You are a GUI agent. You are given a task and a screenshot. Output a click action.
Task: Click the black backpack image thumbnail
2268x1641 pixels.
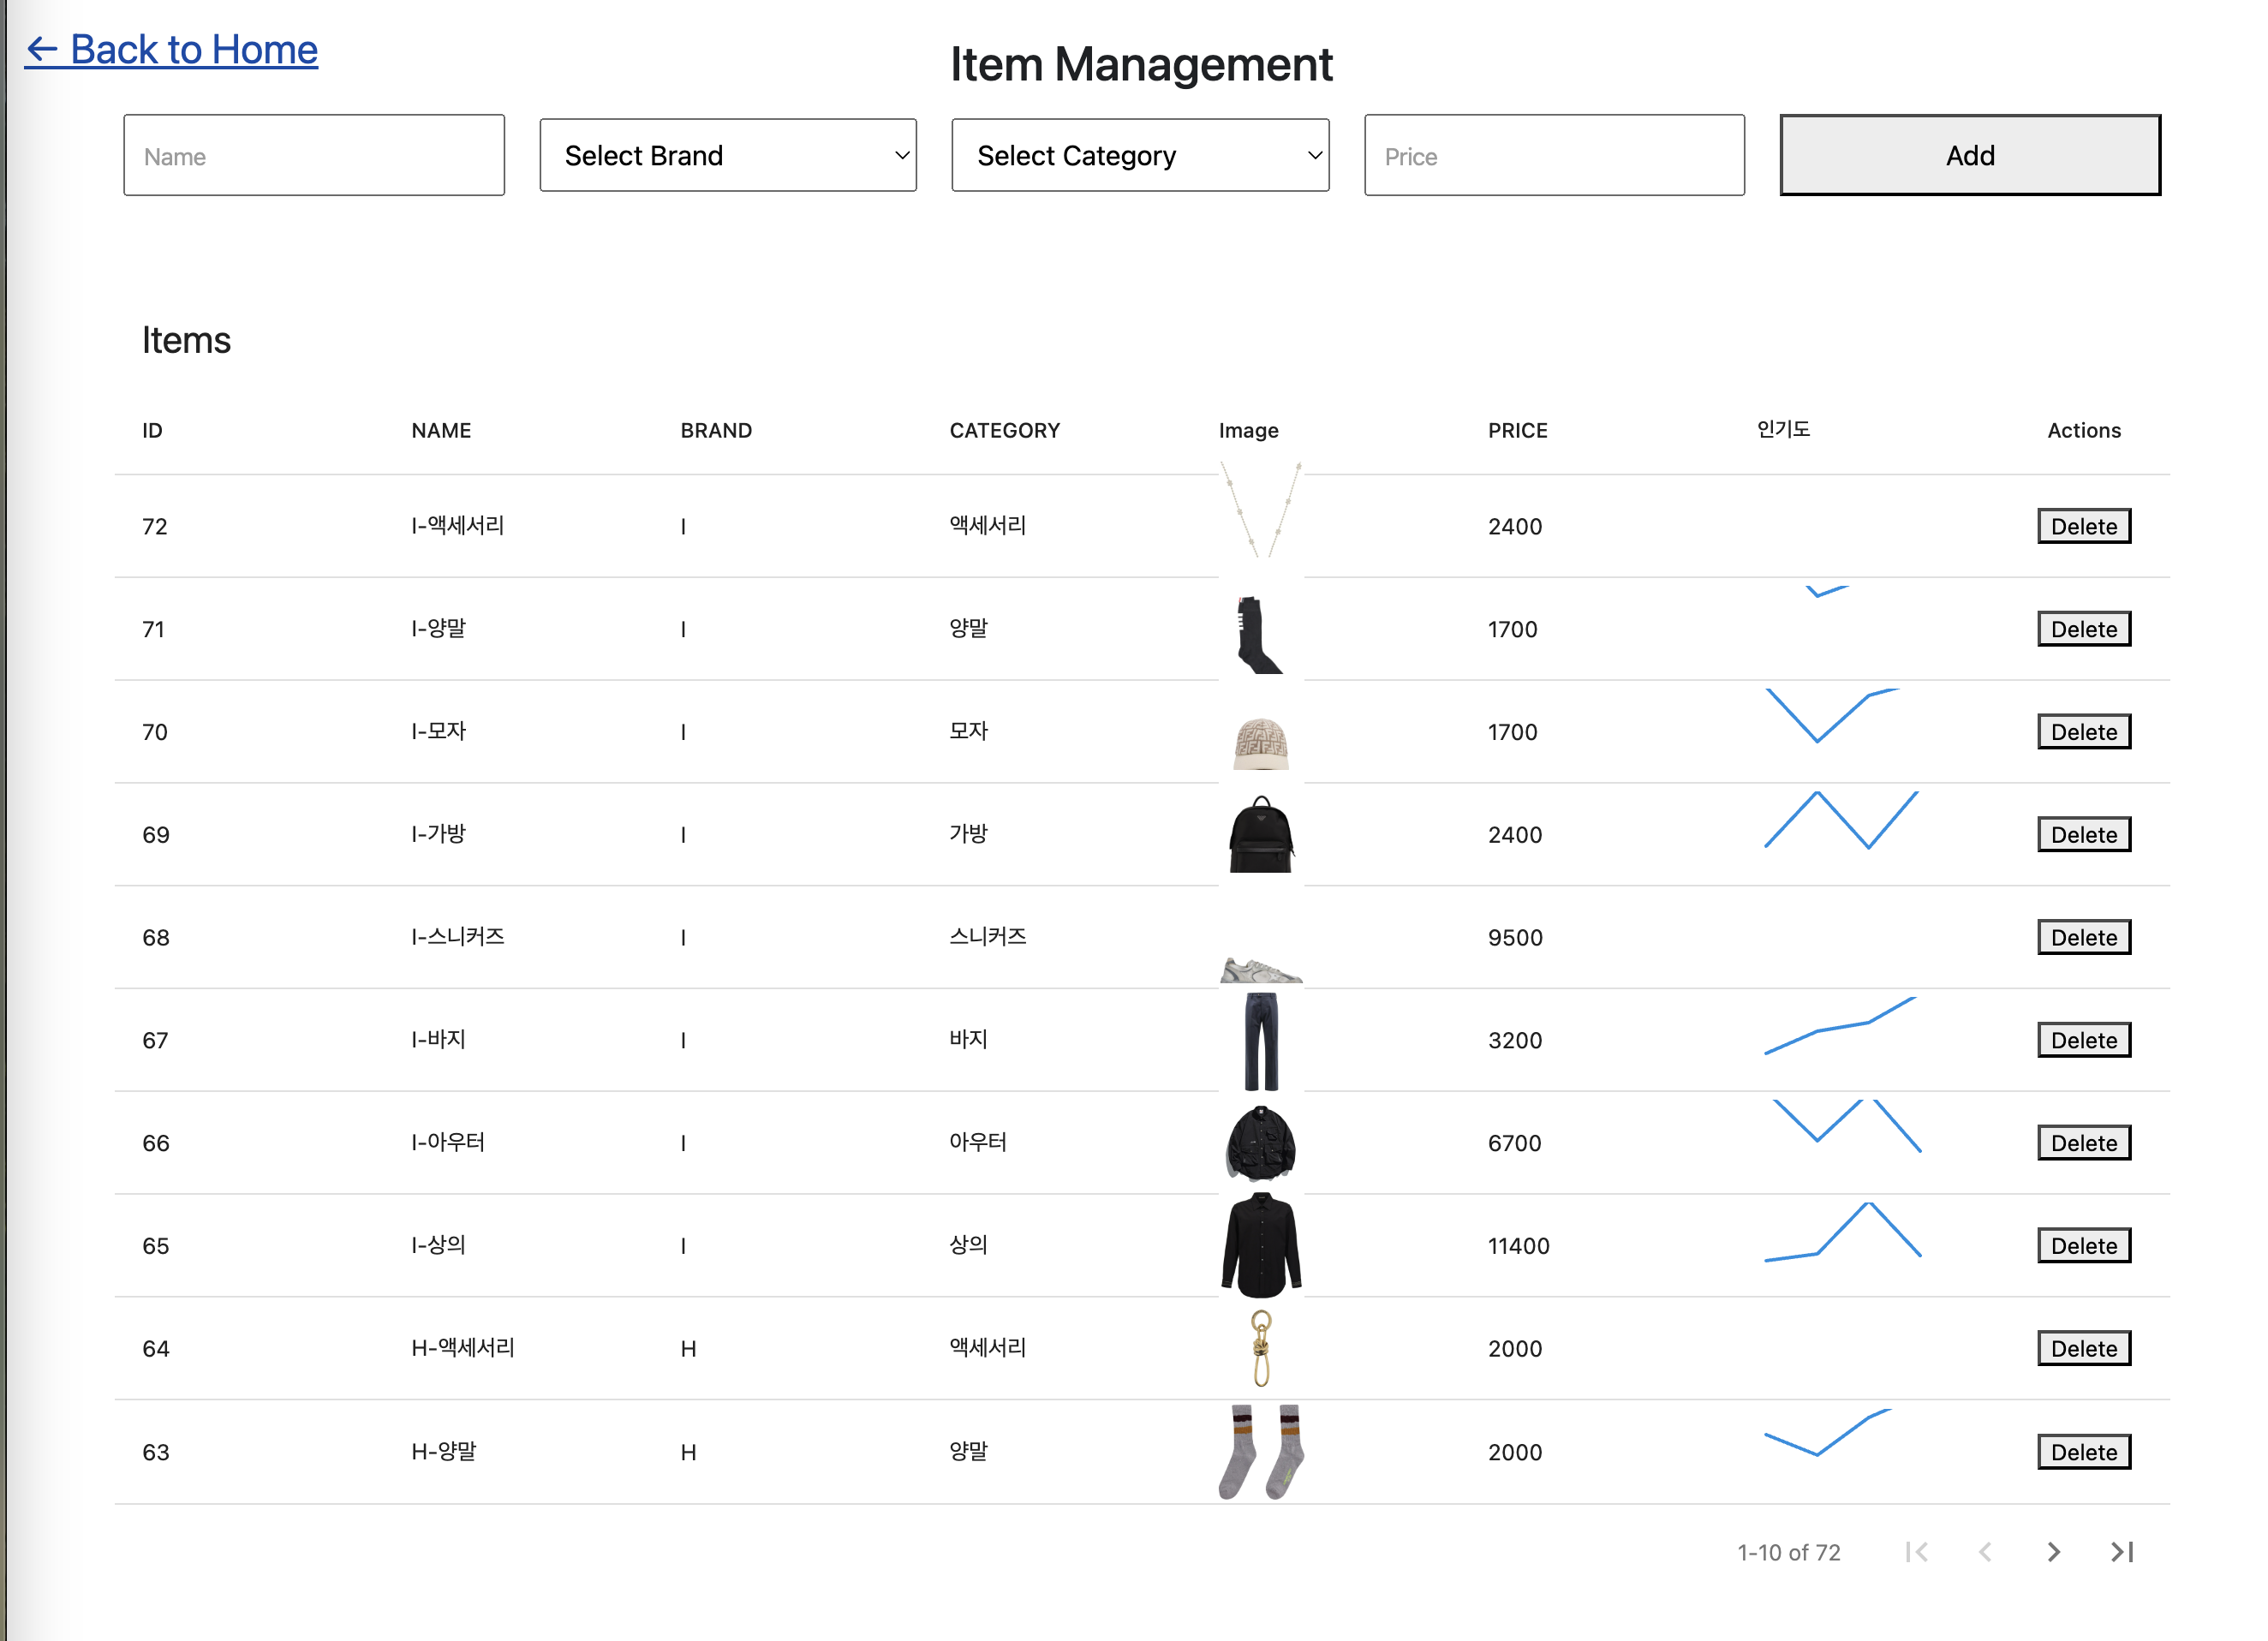click(x=1260, y=834)
